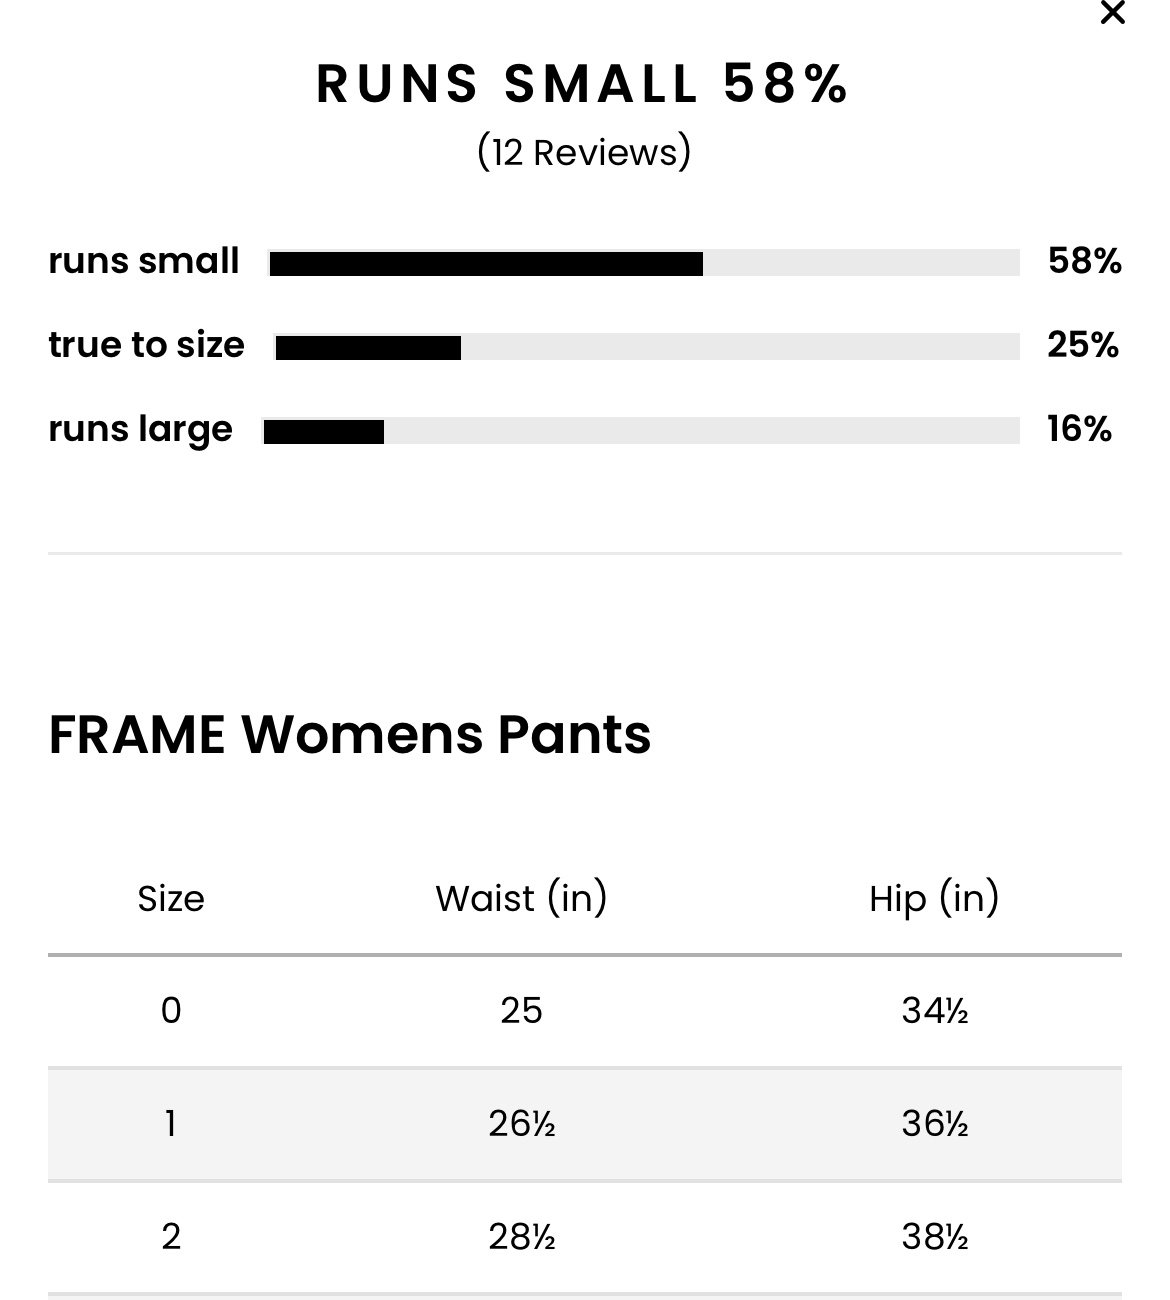Viewport: 1170px width, 1300px height.
Task: Click the Waist (in) column header
Action: pos(521,899)
